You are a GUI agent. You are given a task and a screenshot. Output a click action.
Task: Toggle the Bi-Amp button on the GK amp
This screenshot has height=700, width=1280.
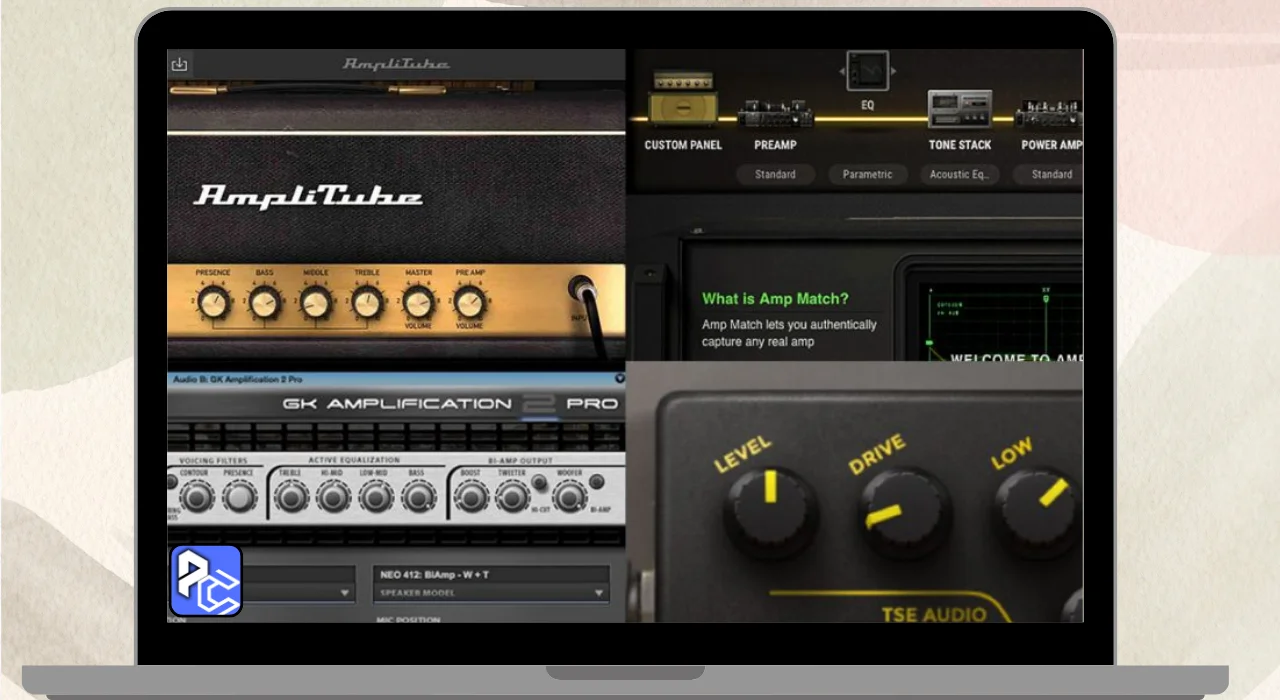point(597,482)
